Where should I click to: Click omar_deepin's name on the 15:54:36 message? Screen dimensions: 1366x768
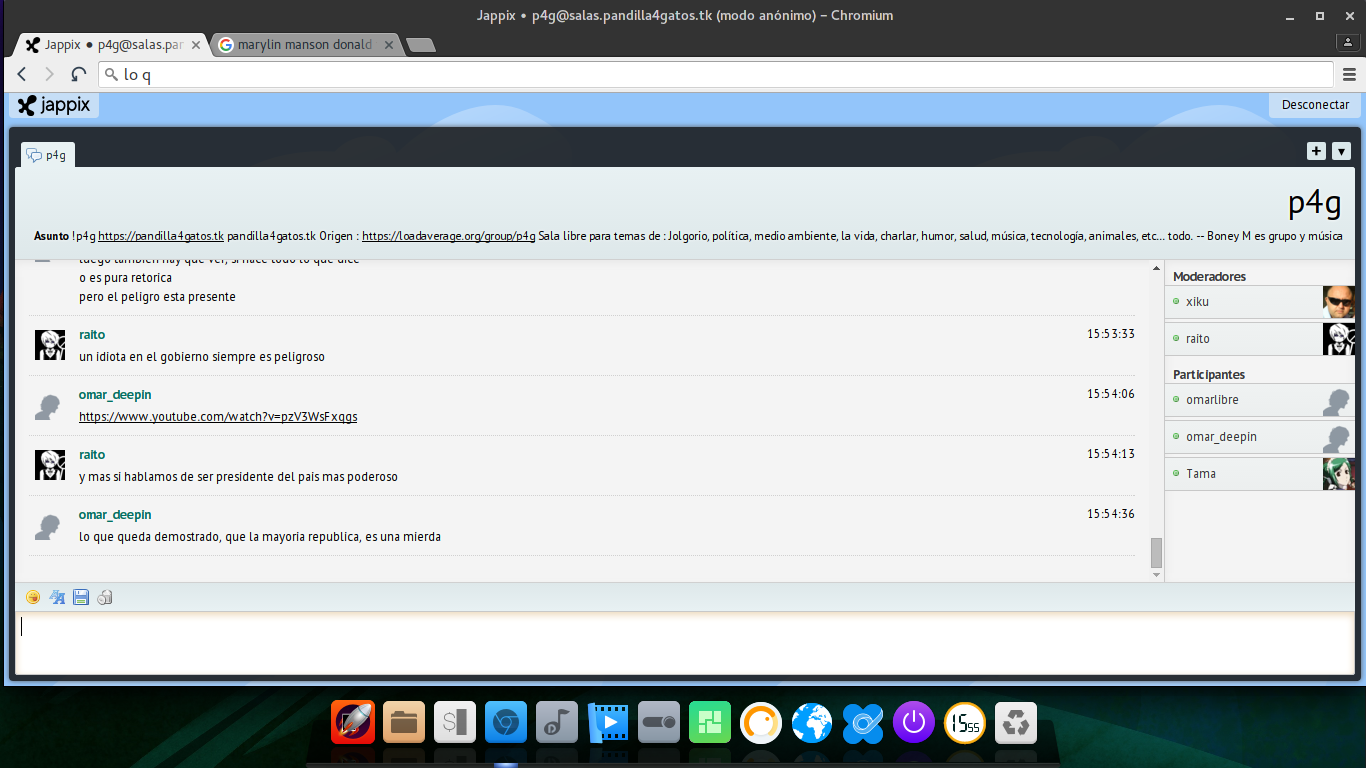point(115,515)
